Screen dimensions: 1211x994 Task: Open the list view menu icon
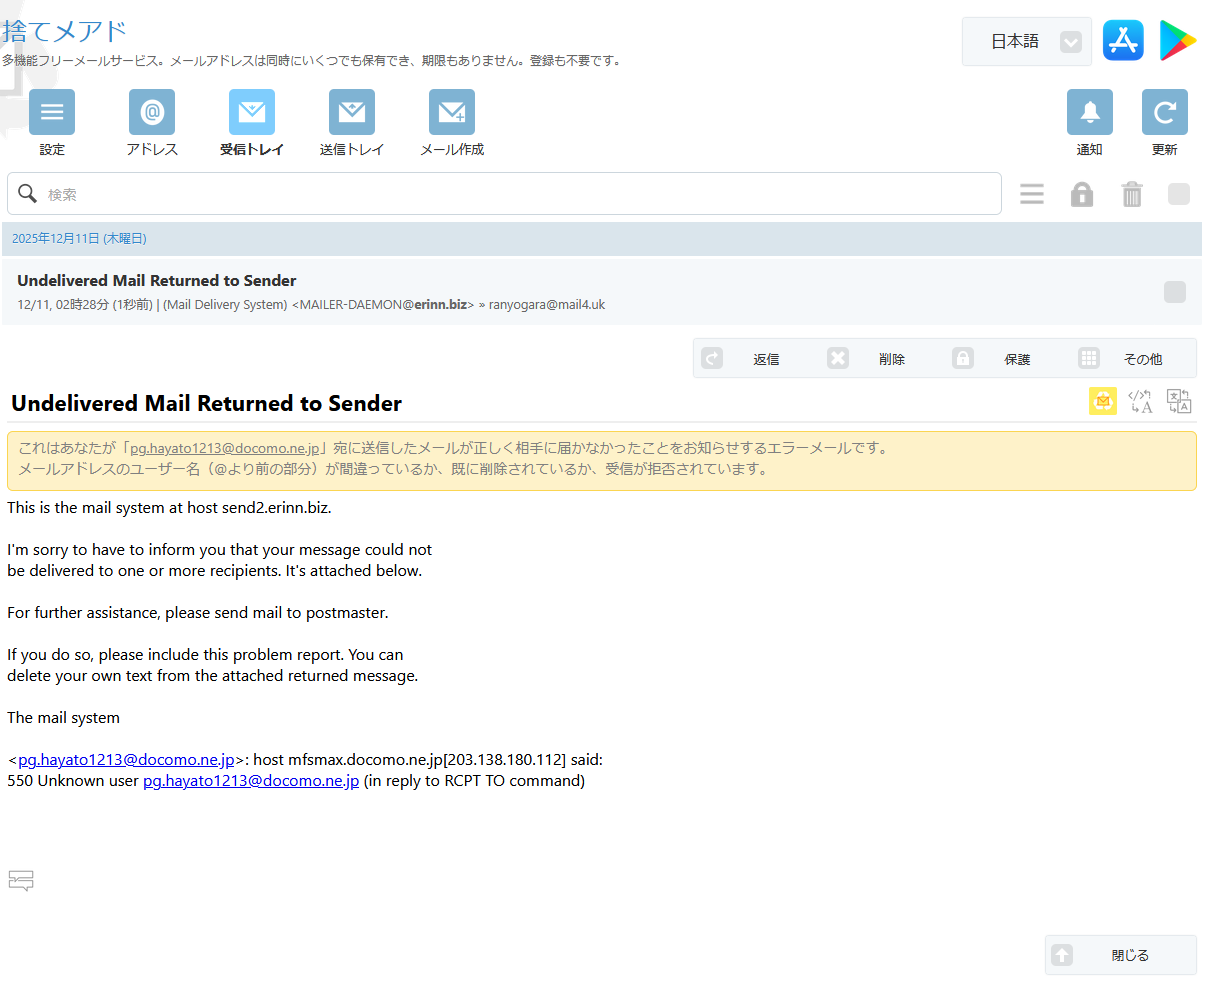point(1032,194)
